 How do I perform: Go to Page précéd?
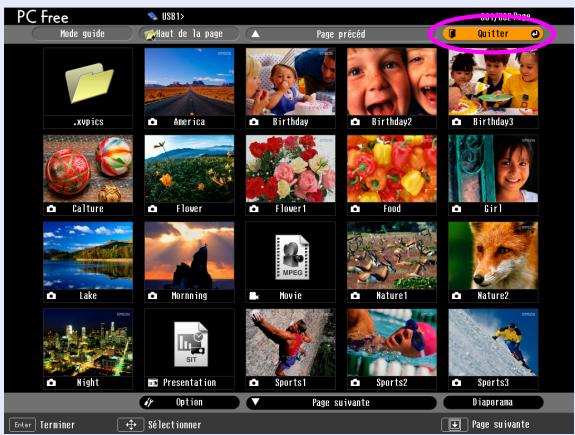(341, 34)
